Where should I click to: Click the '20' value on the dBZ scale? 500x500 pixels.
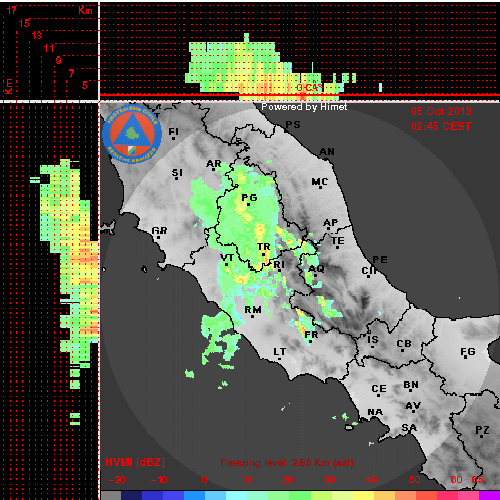[287, 480]
